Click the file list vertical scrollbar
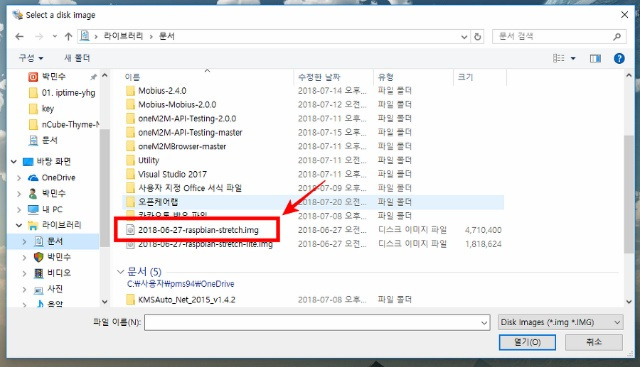Image resolution: width=640 pixels, height=367 pixels. pyautogui.click(x=629, y=194)
